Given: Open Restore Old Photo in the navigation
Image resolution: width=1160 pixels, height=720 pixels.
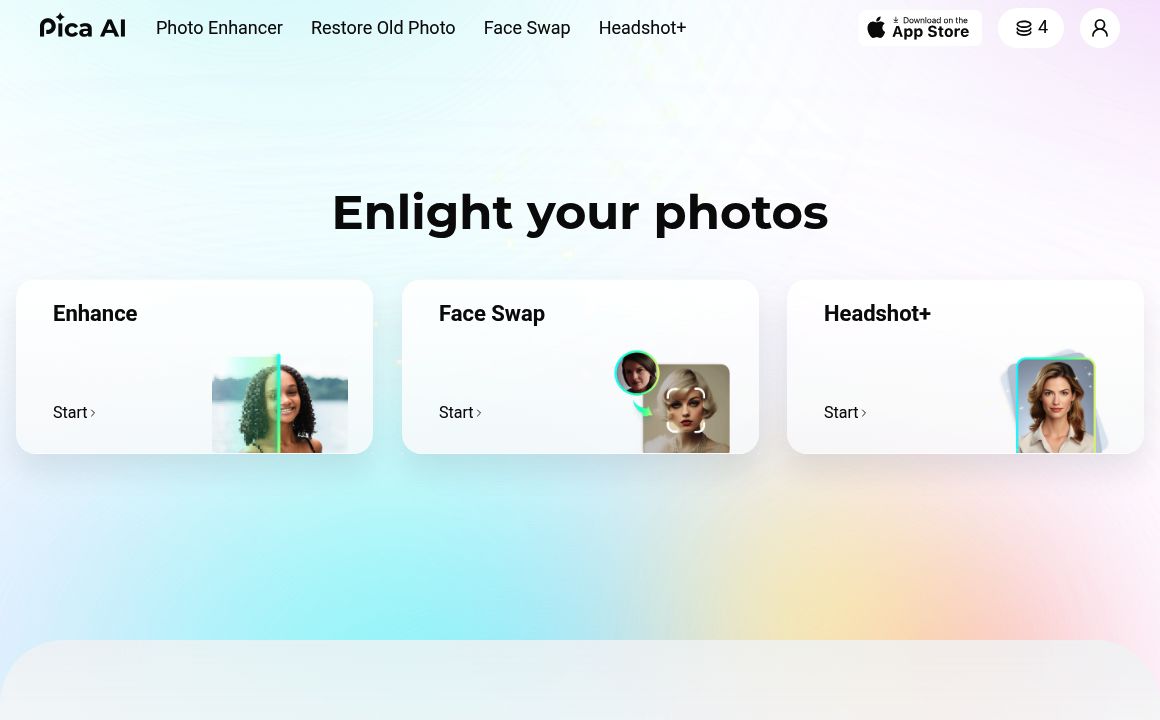Looking at the screenshot, I should pyautogui.click(x=383, y=28).
